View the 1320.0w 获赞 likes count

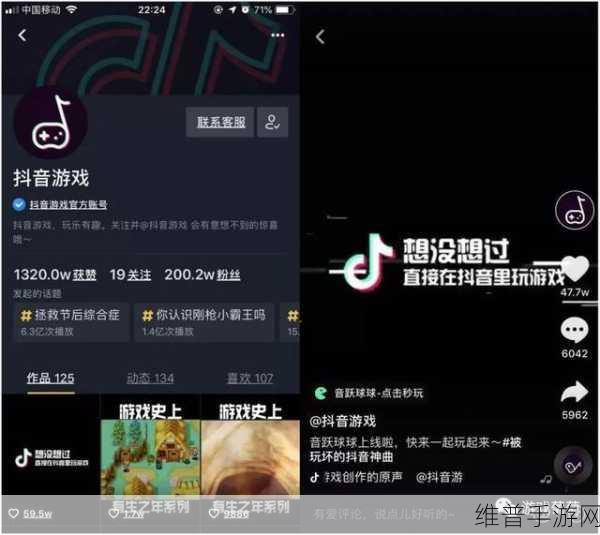tap(55, 274)
